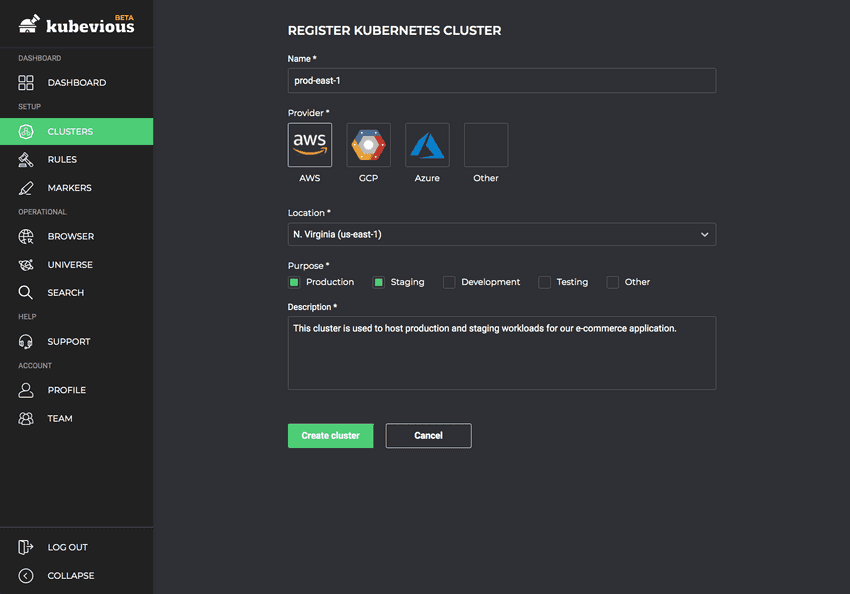Click the Search magnifier icon

[x=27, y=293]
